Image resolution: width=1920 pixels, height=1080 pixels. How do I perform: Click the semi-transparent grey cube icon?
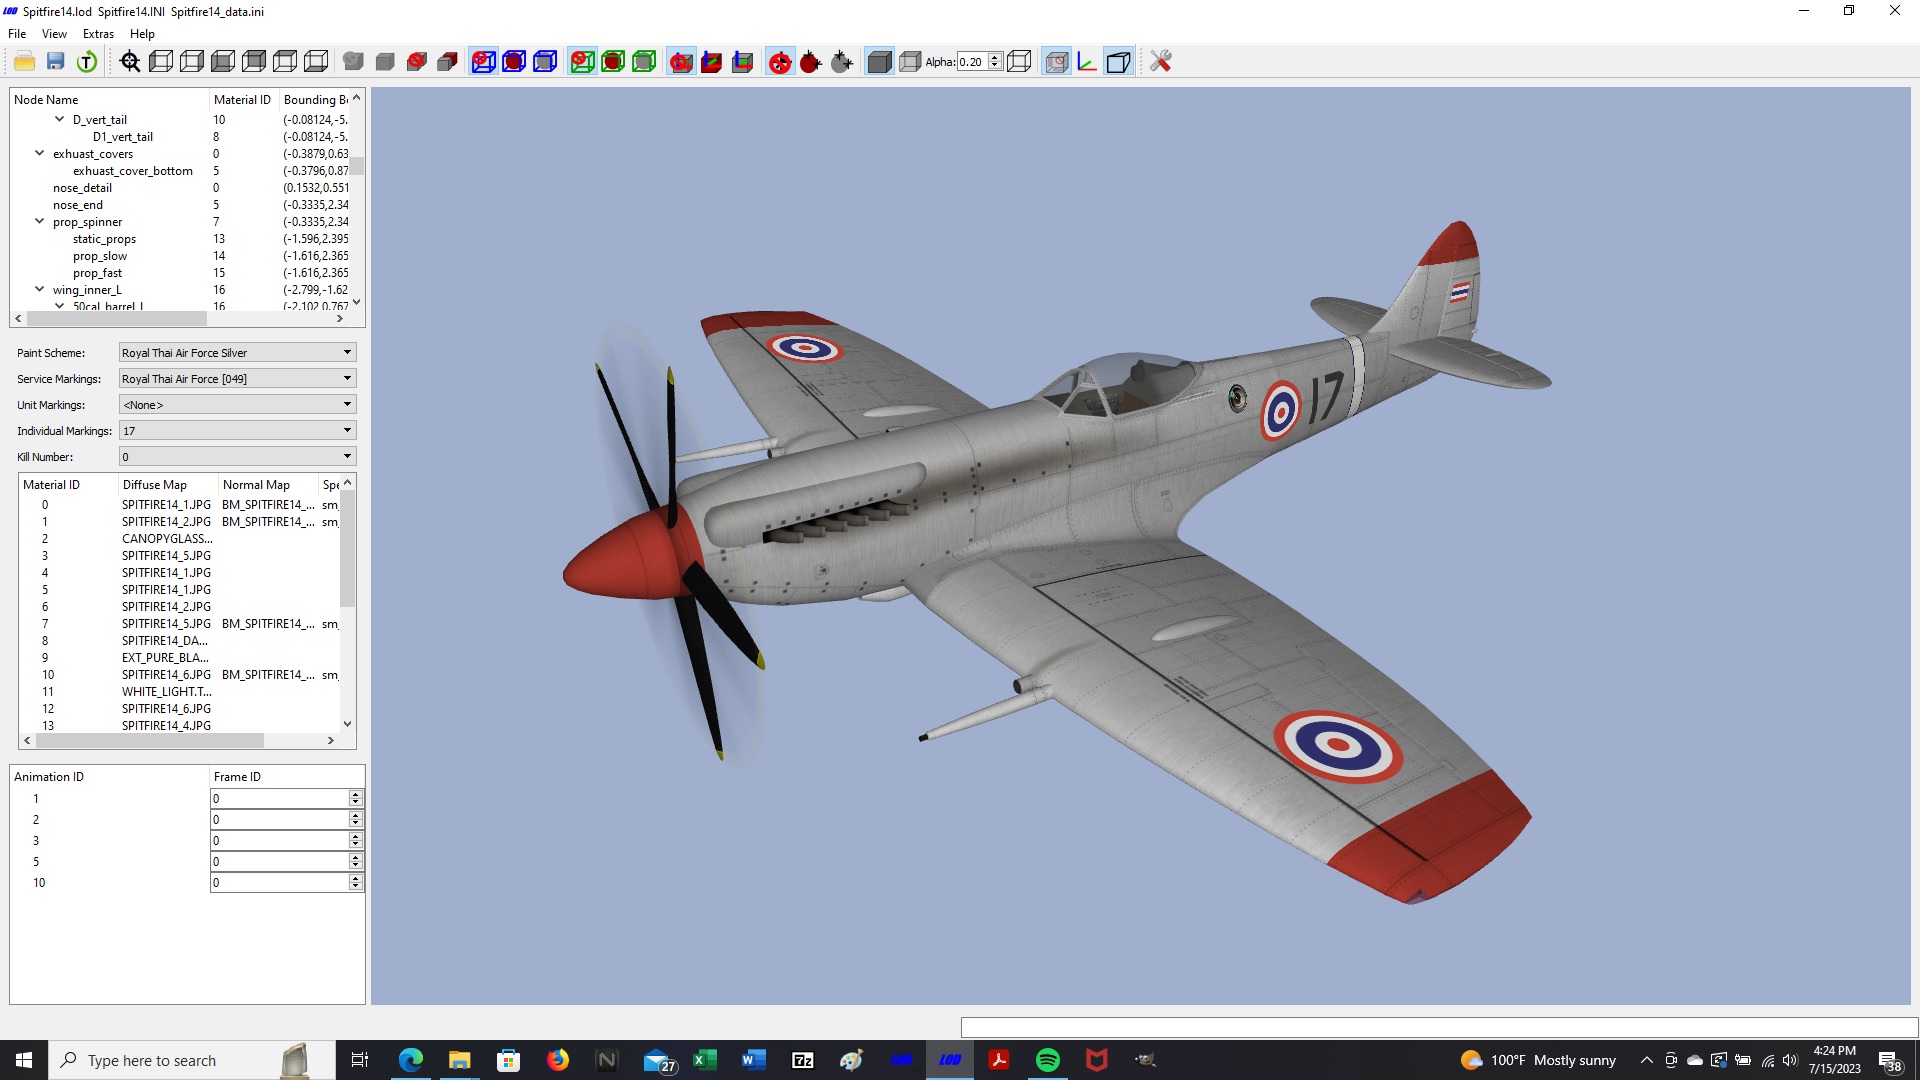pos(910,62)
